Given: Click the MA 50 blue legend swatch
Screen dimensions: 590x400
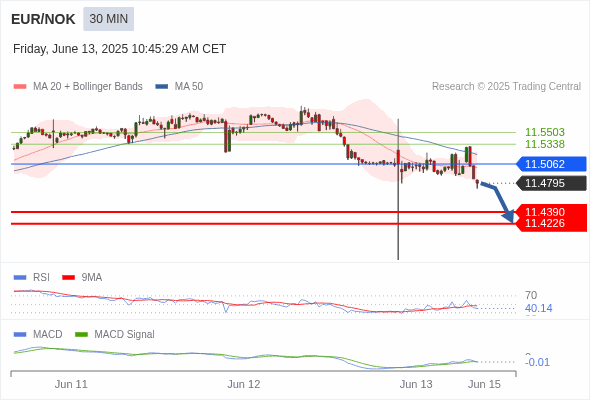Looking at the screenshot, I should pos(162,87).
